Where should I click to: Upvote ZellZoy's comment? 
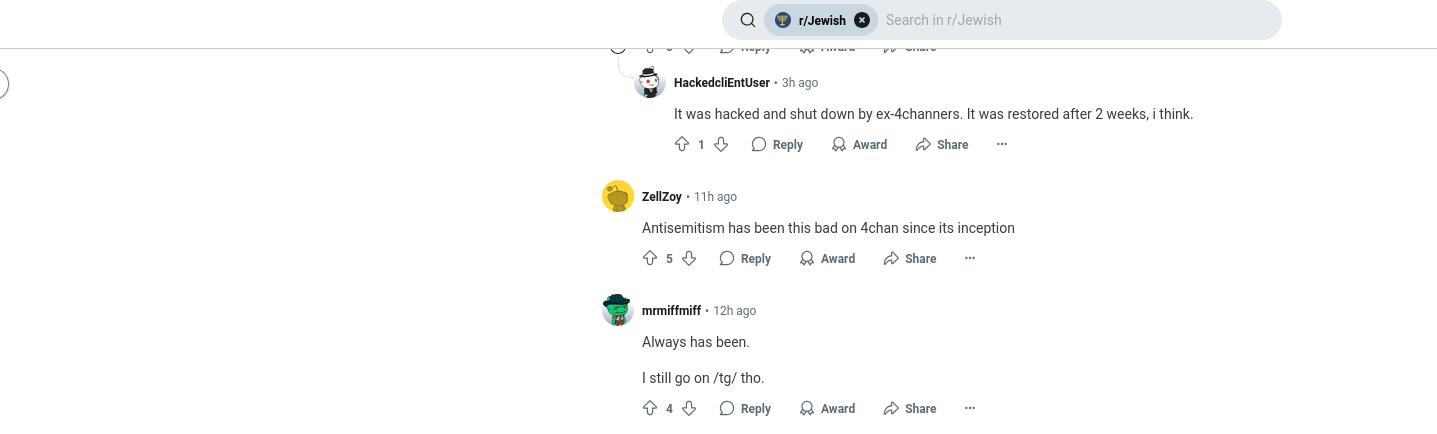click(x=650, y=258)
